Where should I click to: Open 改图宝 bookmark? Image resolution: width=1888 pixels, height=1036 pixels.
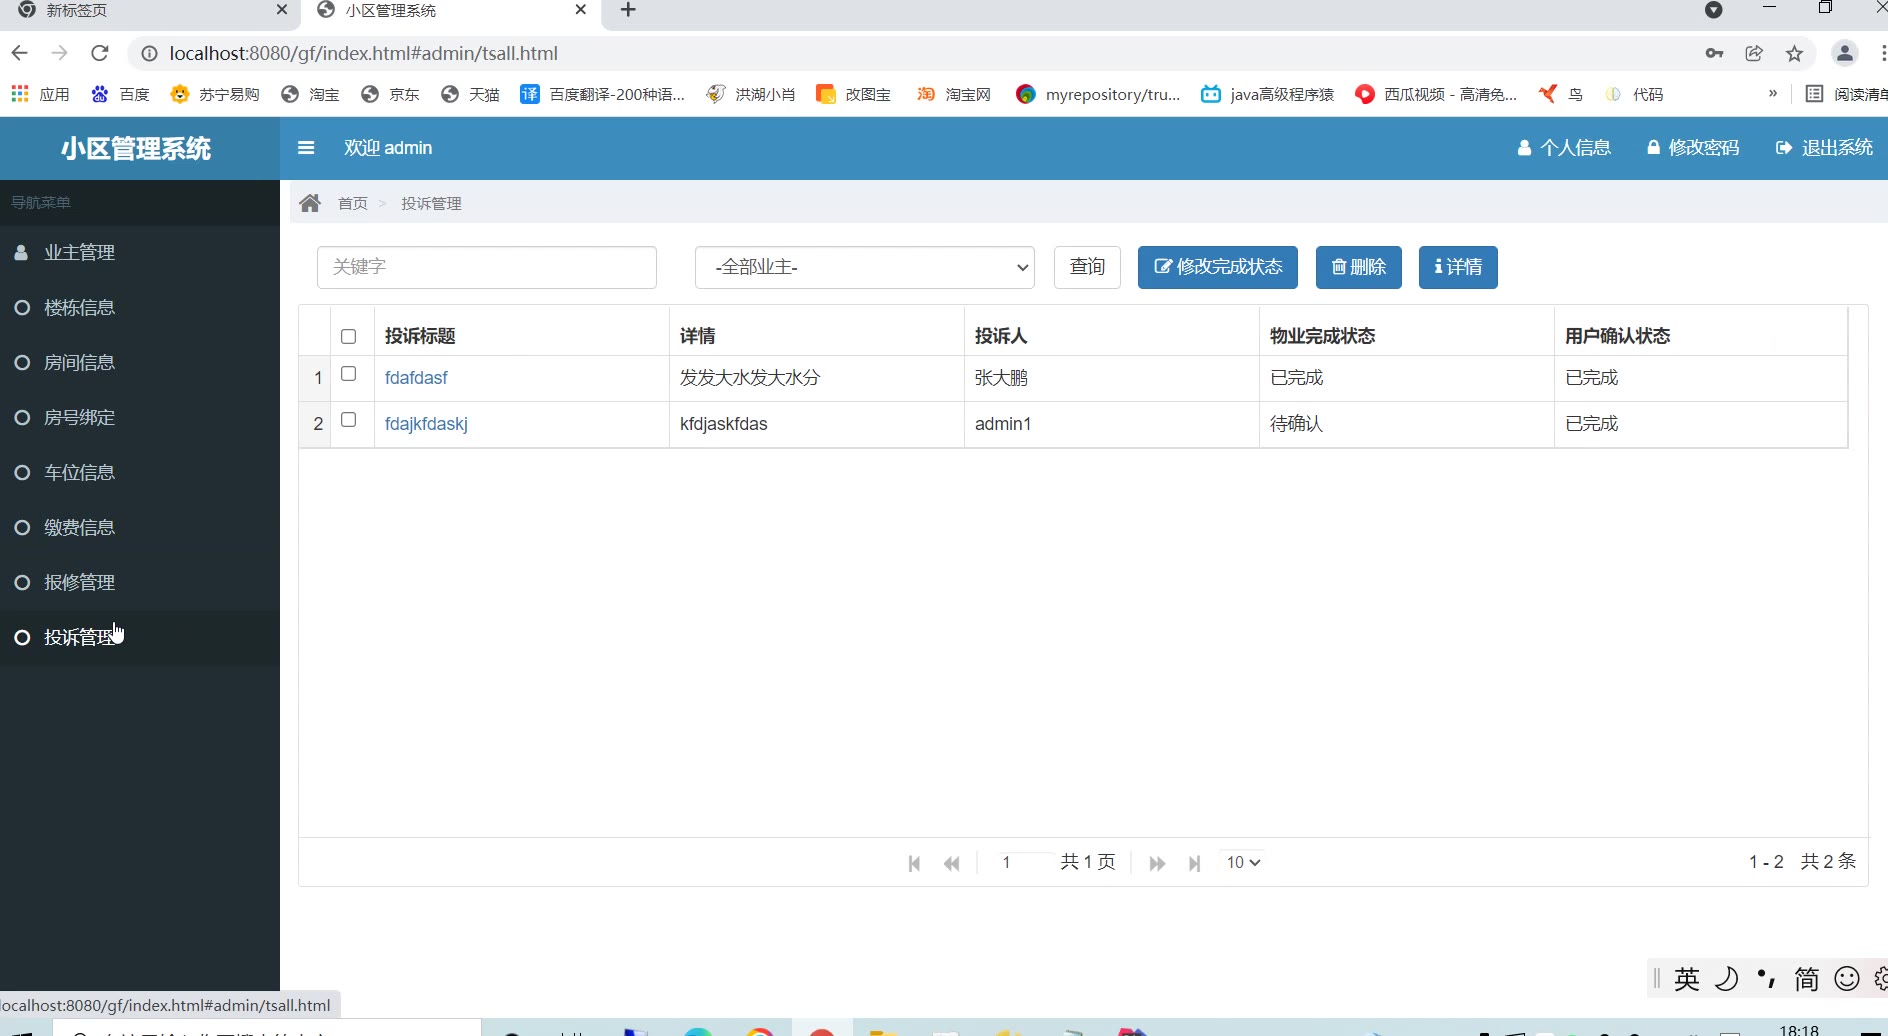coord(854,94)
